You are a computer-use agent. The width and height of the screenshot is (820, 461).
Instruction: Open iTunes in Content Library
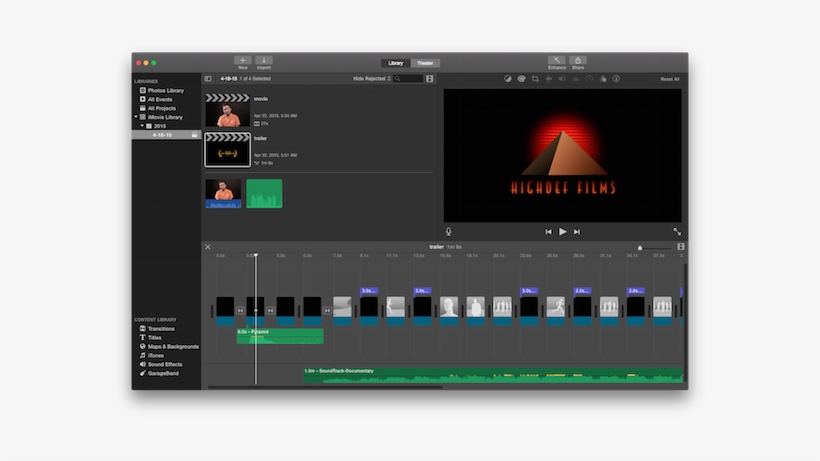coord(155,355)
